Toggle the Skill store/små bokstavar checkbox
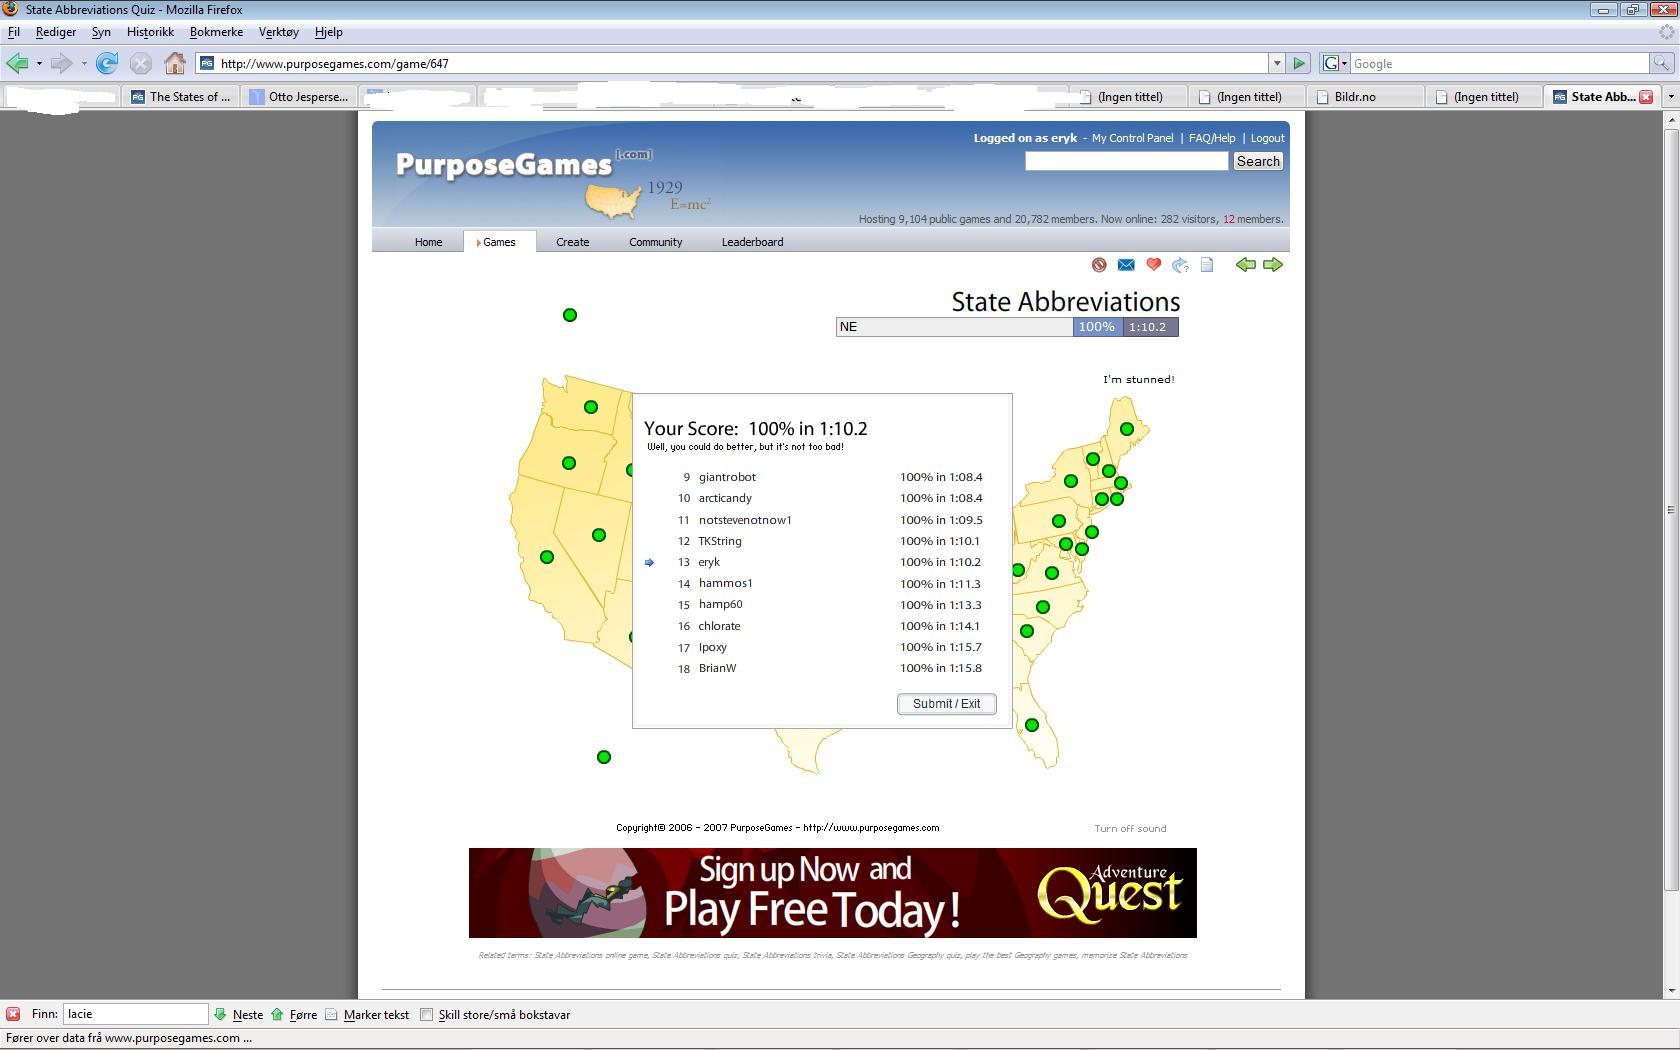The image size is (1680, 1050). (x=427, y=1014)
